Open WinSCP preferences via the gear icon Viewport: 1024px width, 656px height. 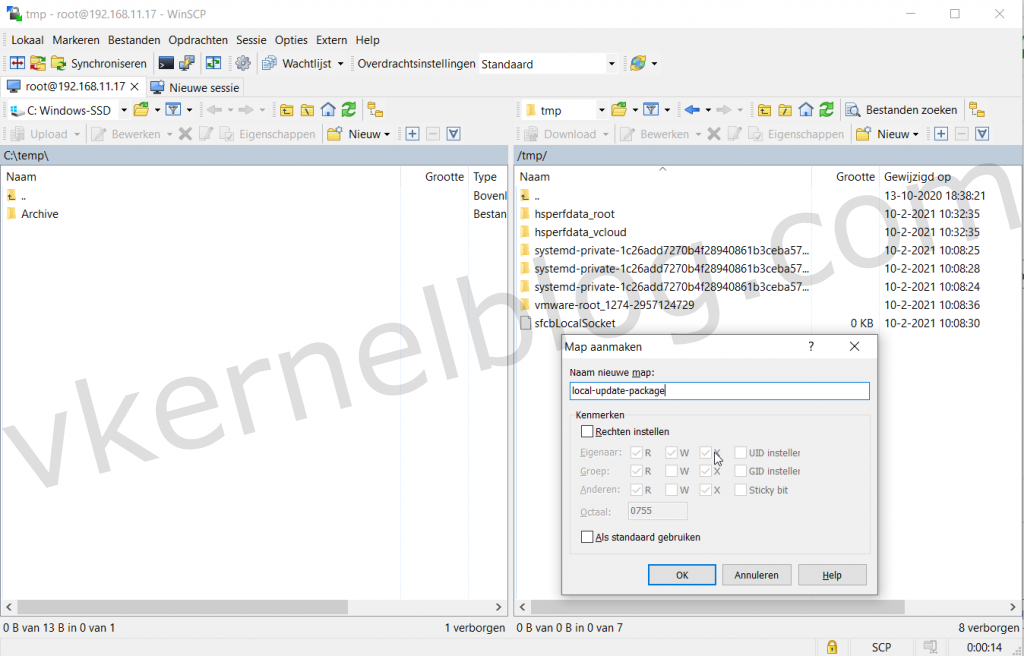pos(245,62)
